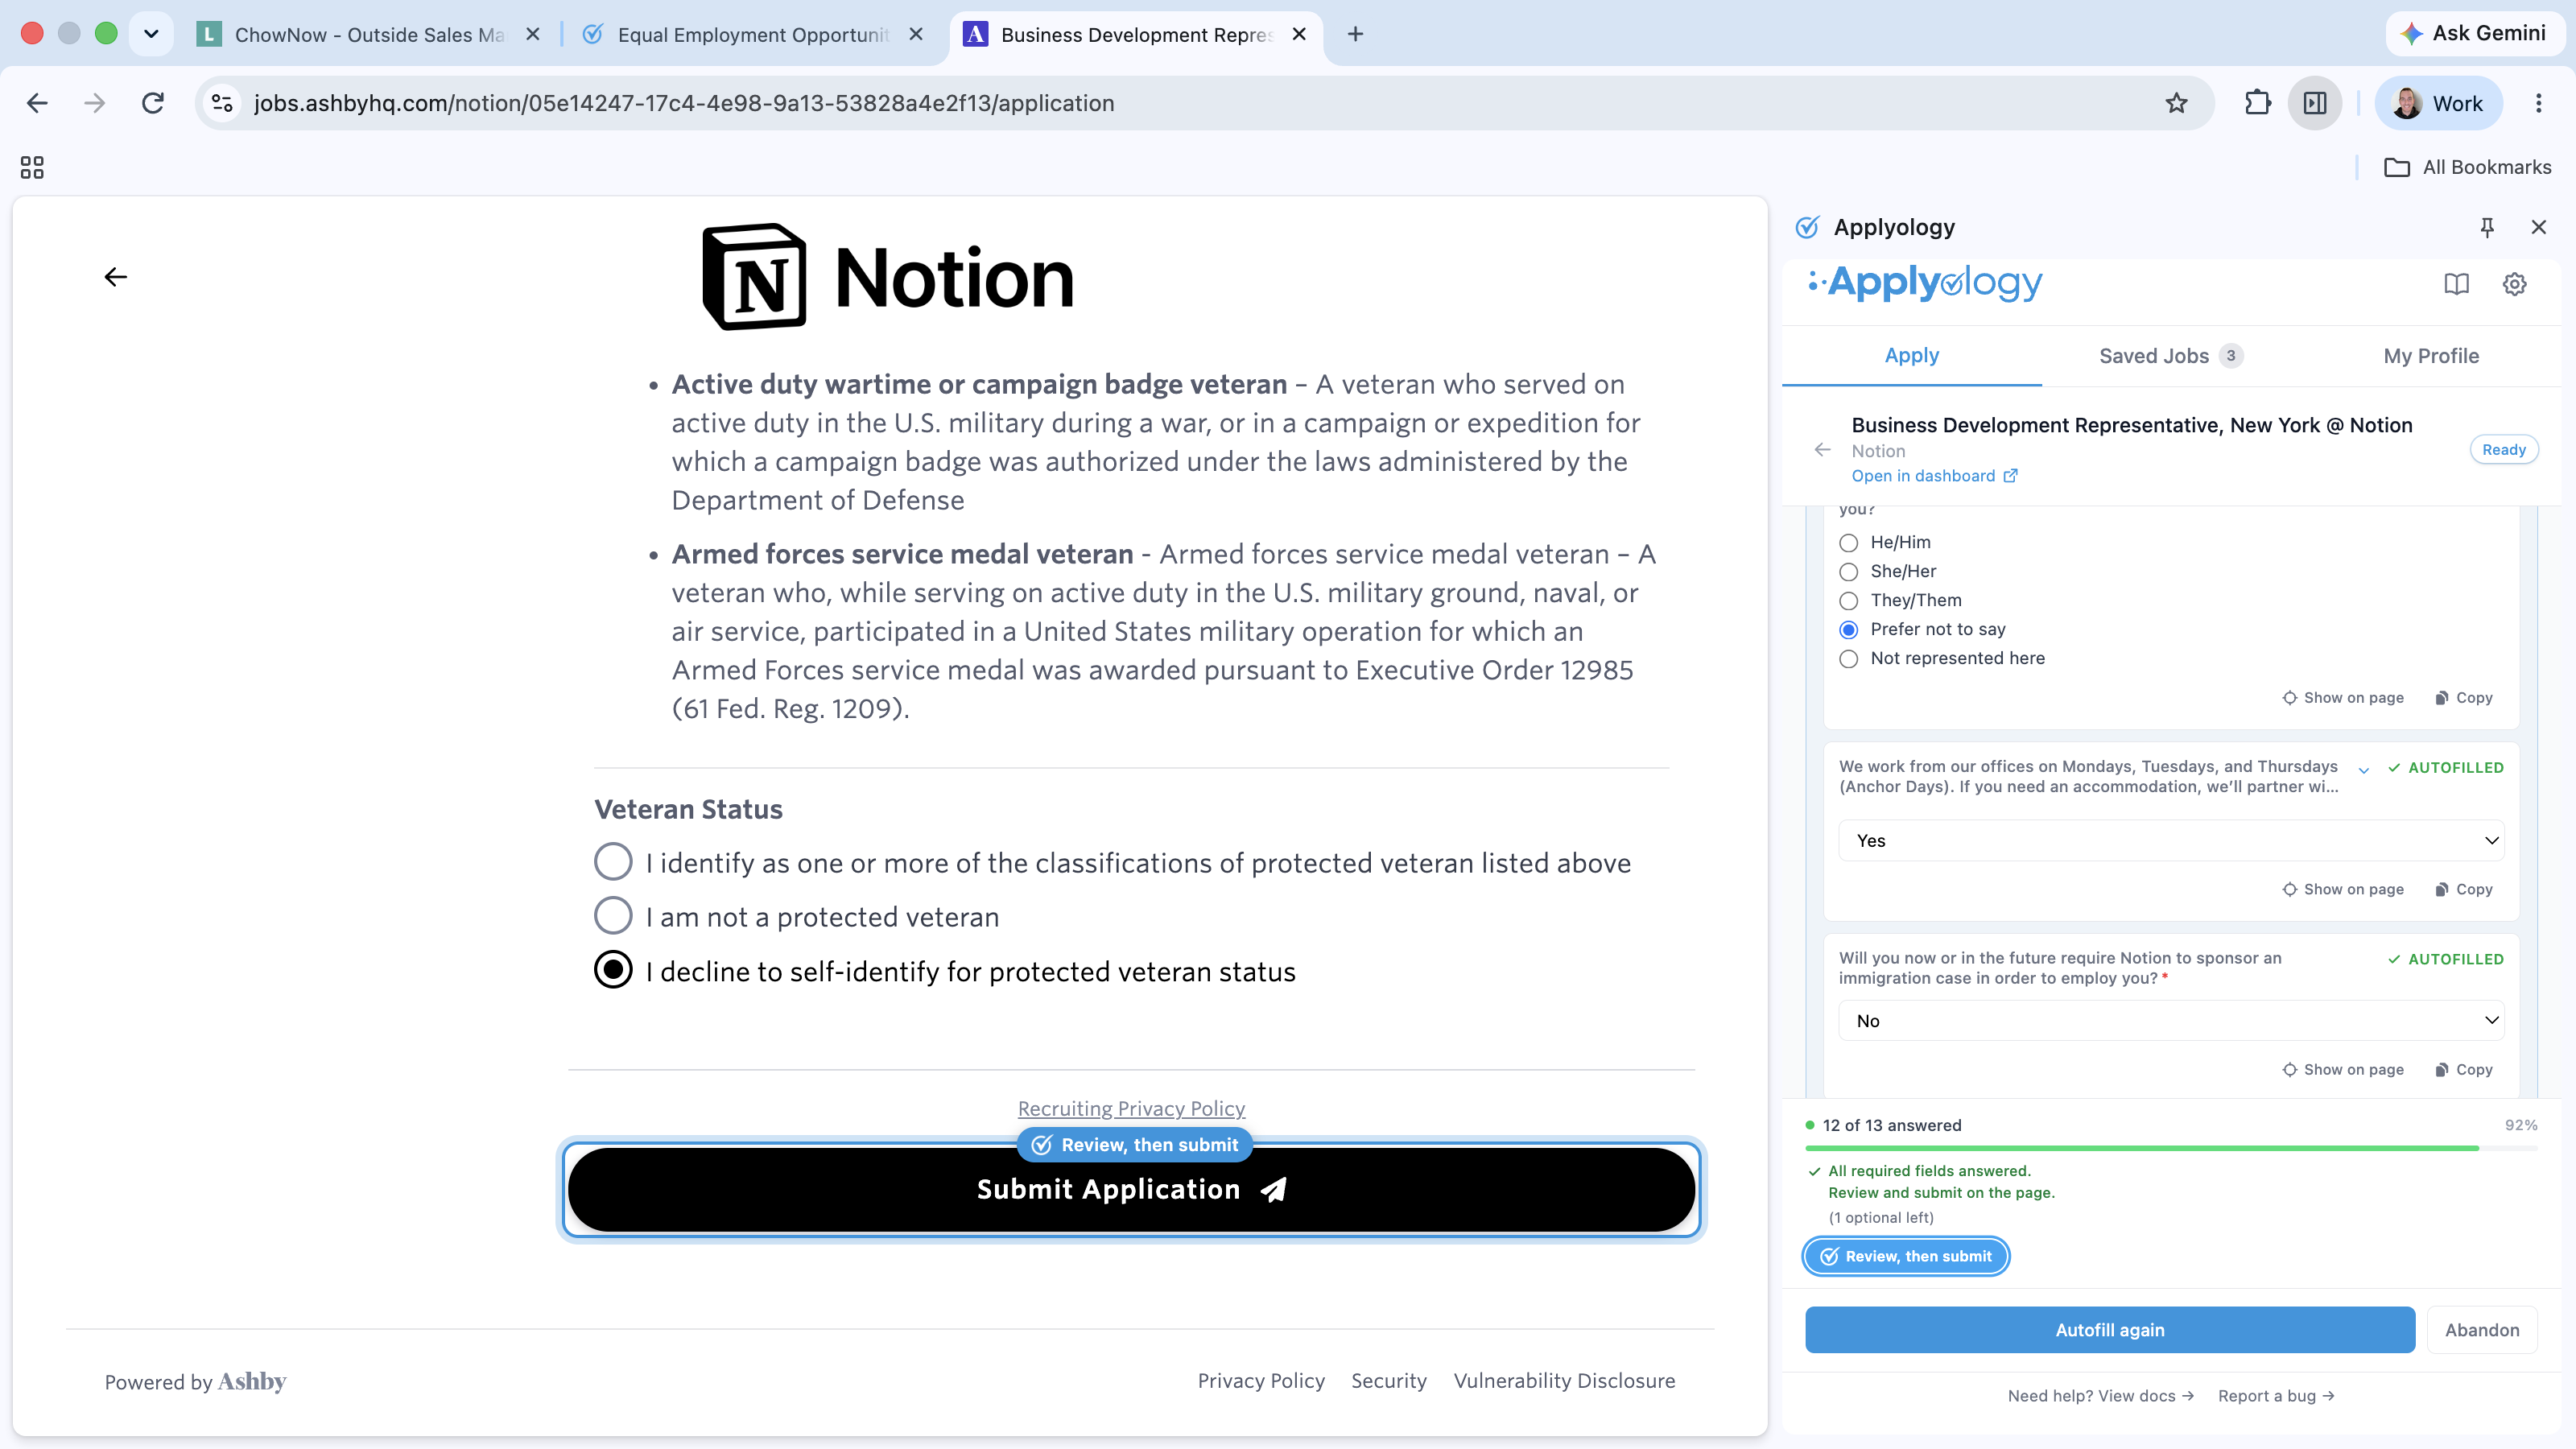Click the 12 of 13 answered progress bar
The height and width of the screenshot is (1449, 2576).
click(2171, 1148)
